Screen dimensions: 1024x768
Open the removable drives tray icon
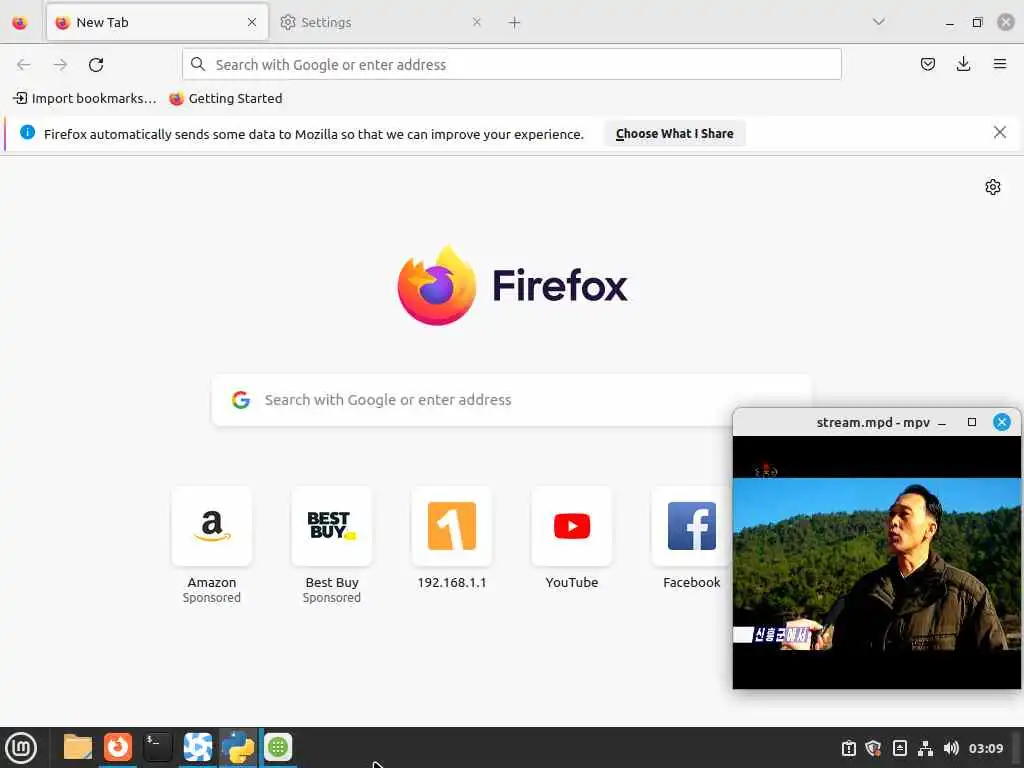point(899,748)
